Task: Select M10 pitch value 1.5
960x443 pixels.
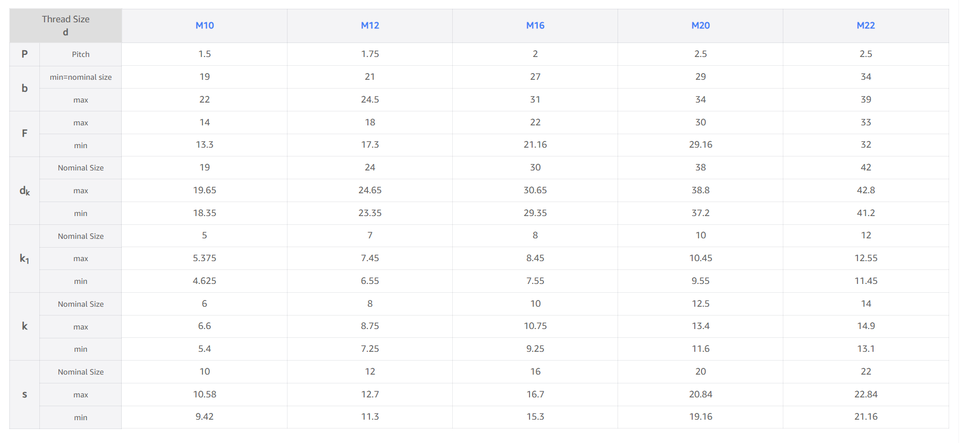Action: coord(204,54)
